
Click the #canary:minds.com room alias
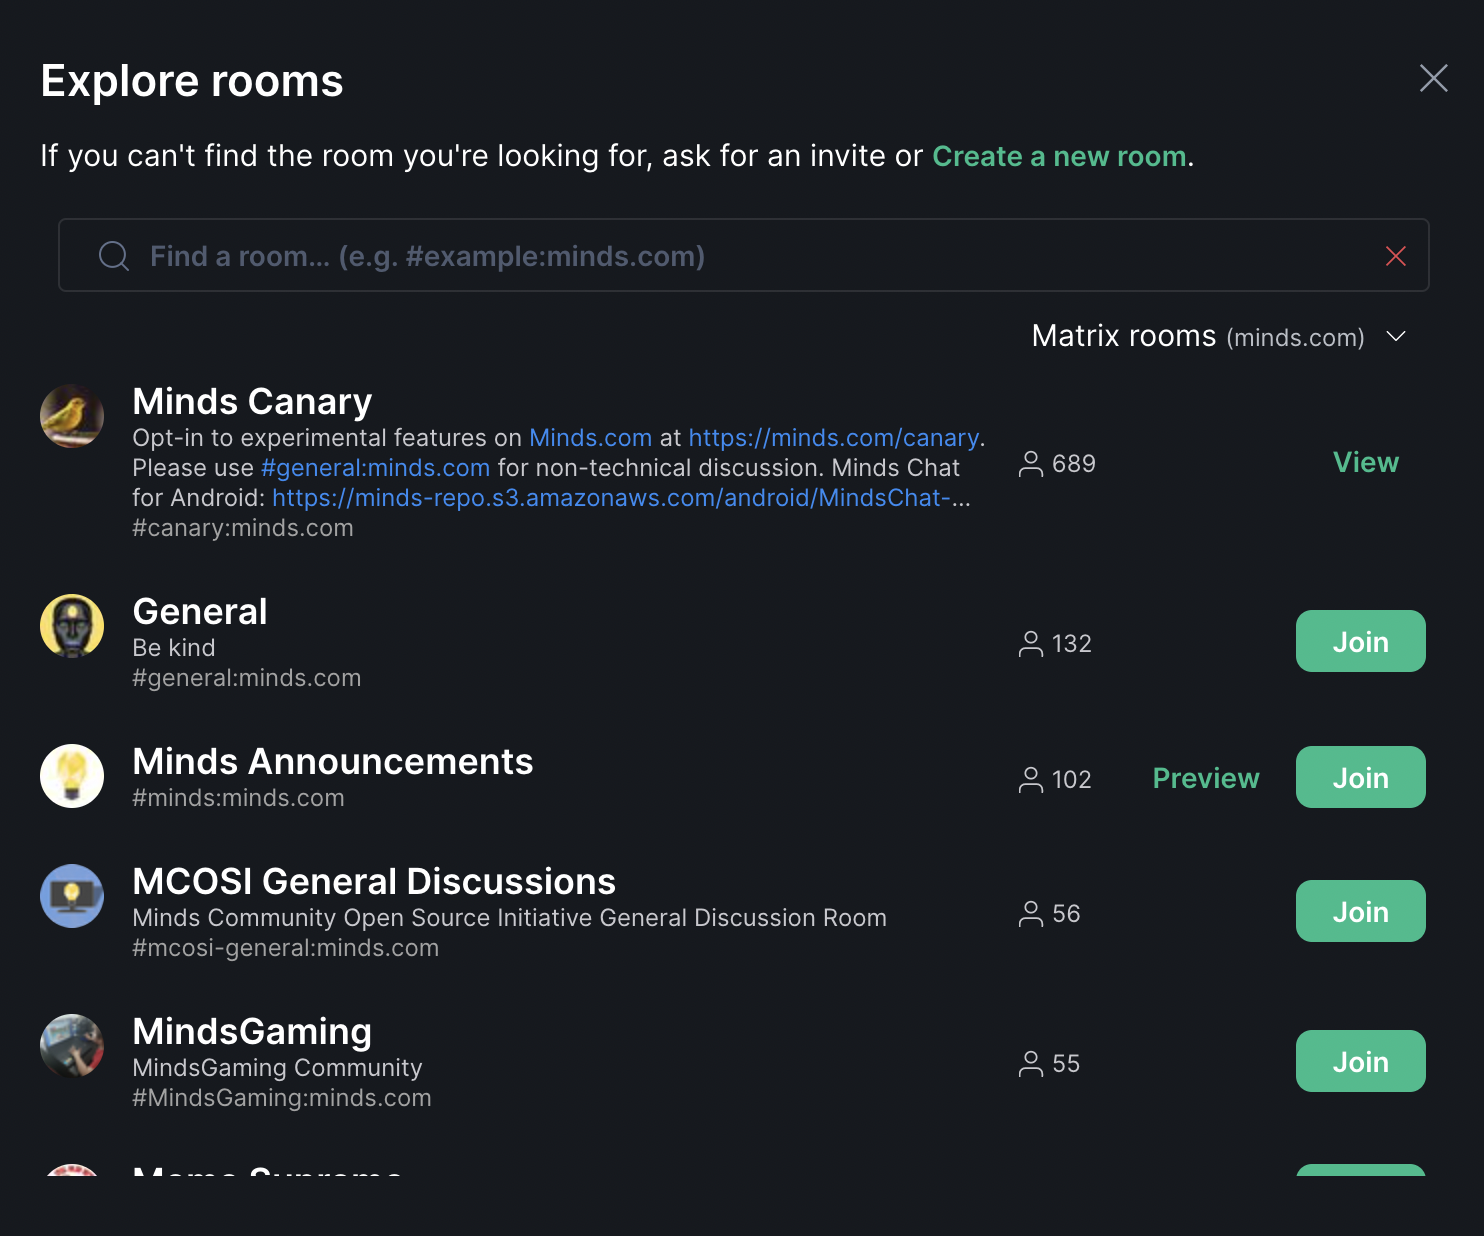[x=243, y=528]
